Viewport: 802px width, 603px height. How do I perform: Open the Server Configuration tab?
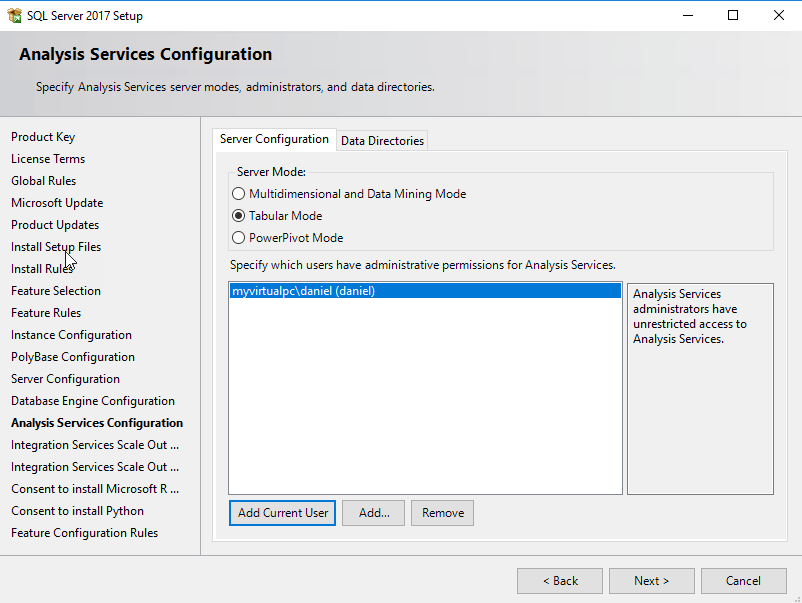(274, 140)
